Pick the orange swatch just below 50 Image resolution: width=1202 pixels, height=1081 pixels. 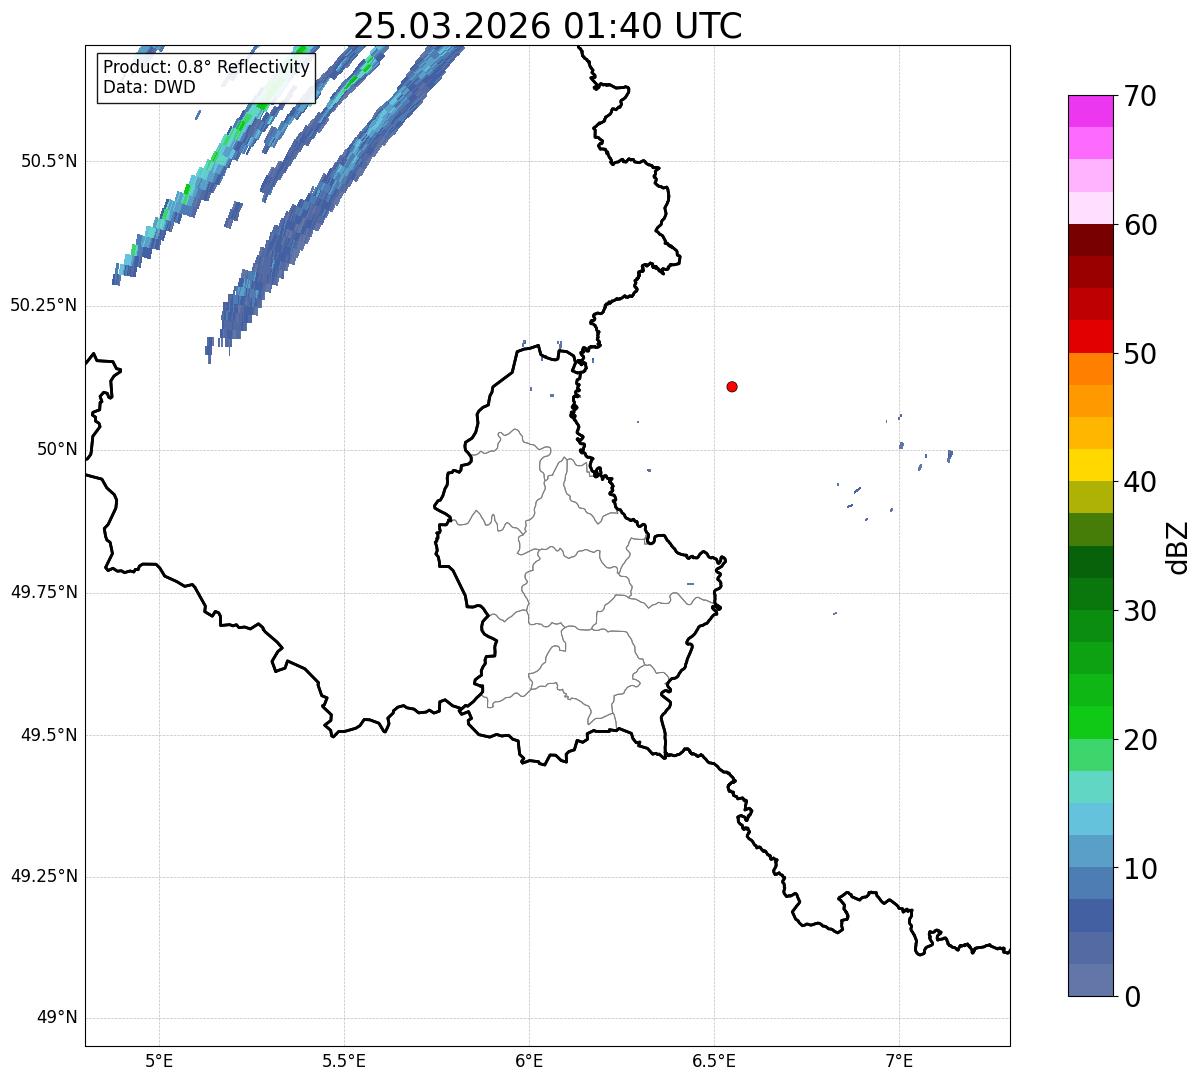coord(1091,369)
